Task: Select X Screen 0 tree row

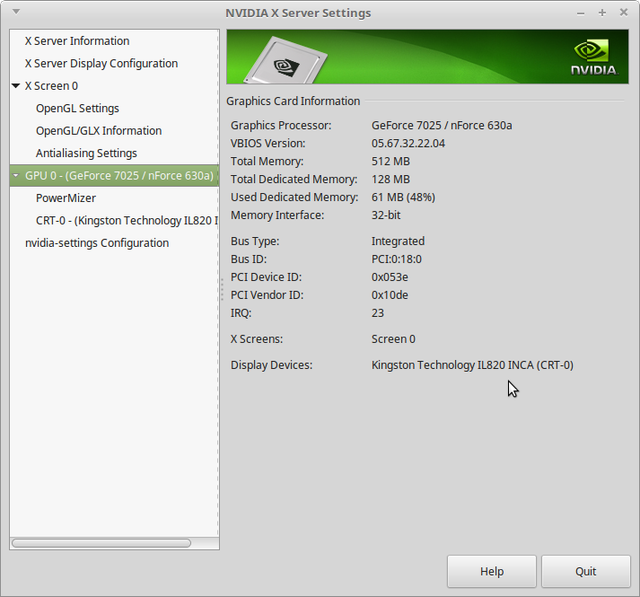Action: coord(114,86)
